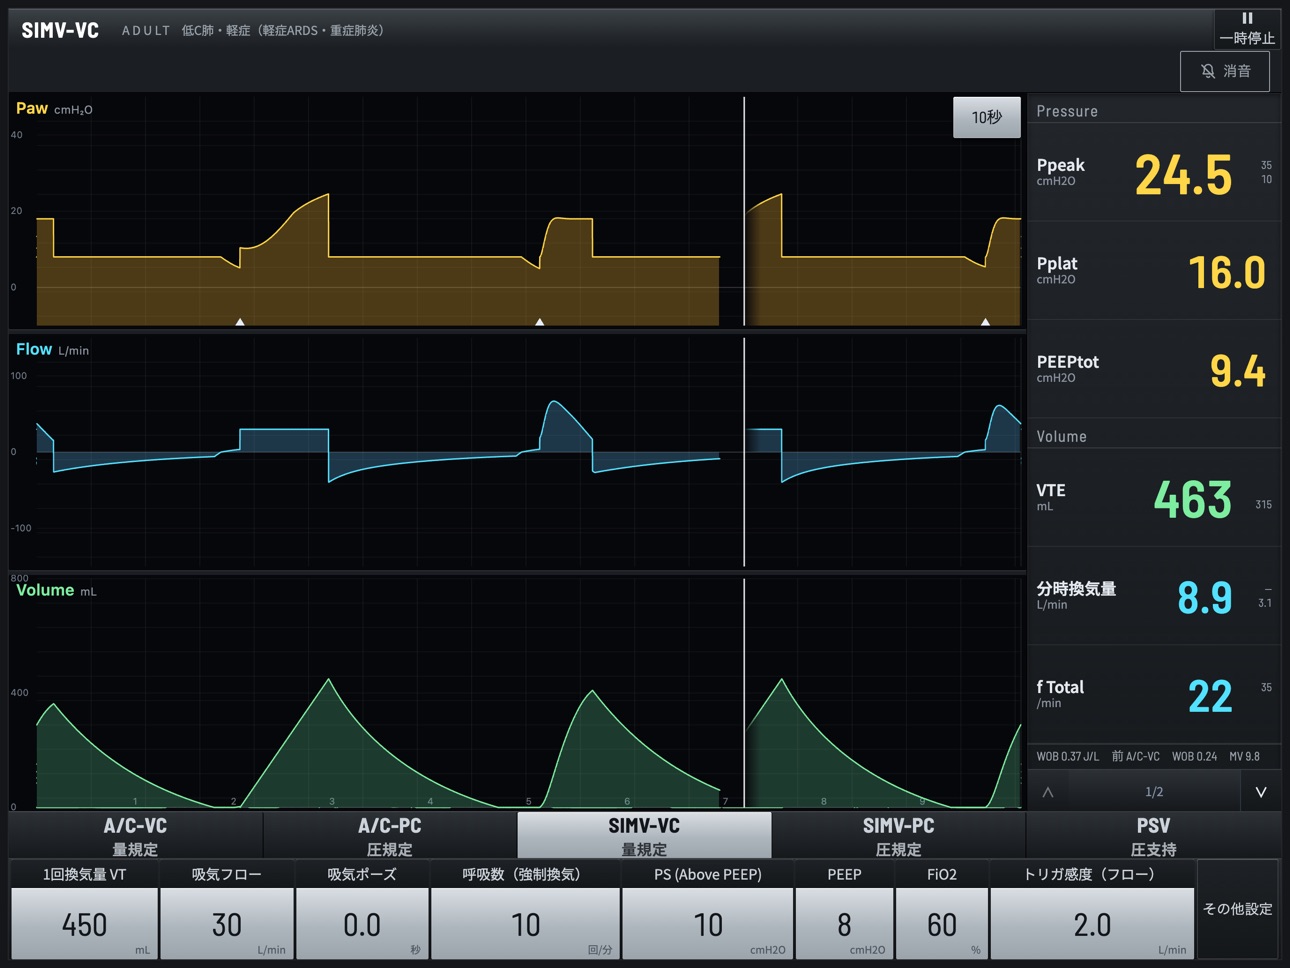This screenshot has height=968, width=1290.
Task: Click the VTE alarm limit 315
Action: [x=1264, y=505]
